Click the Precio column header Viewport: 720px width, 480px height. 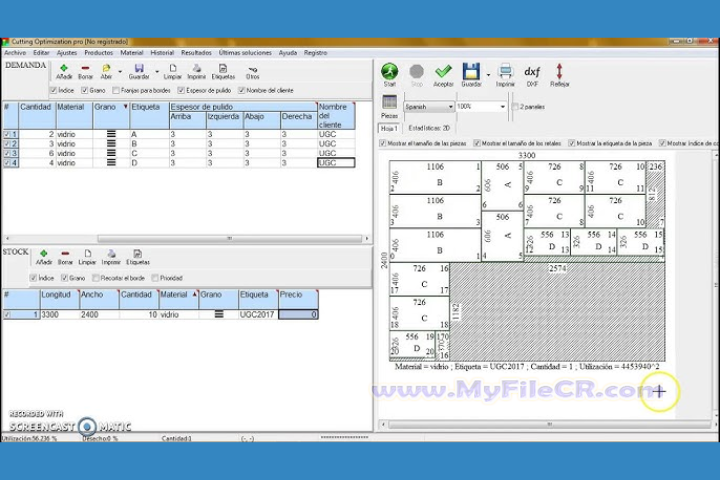tap(298, 299)
